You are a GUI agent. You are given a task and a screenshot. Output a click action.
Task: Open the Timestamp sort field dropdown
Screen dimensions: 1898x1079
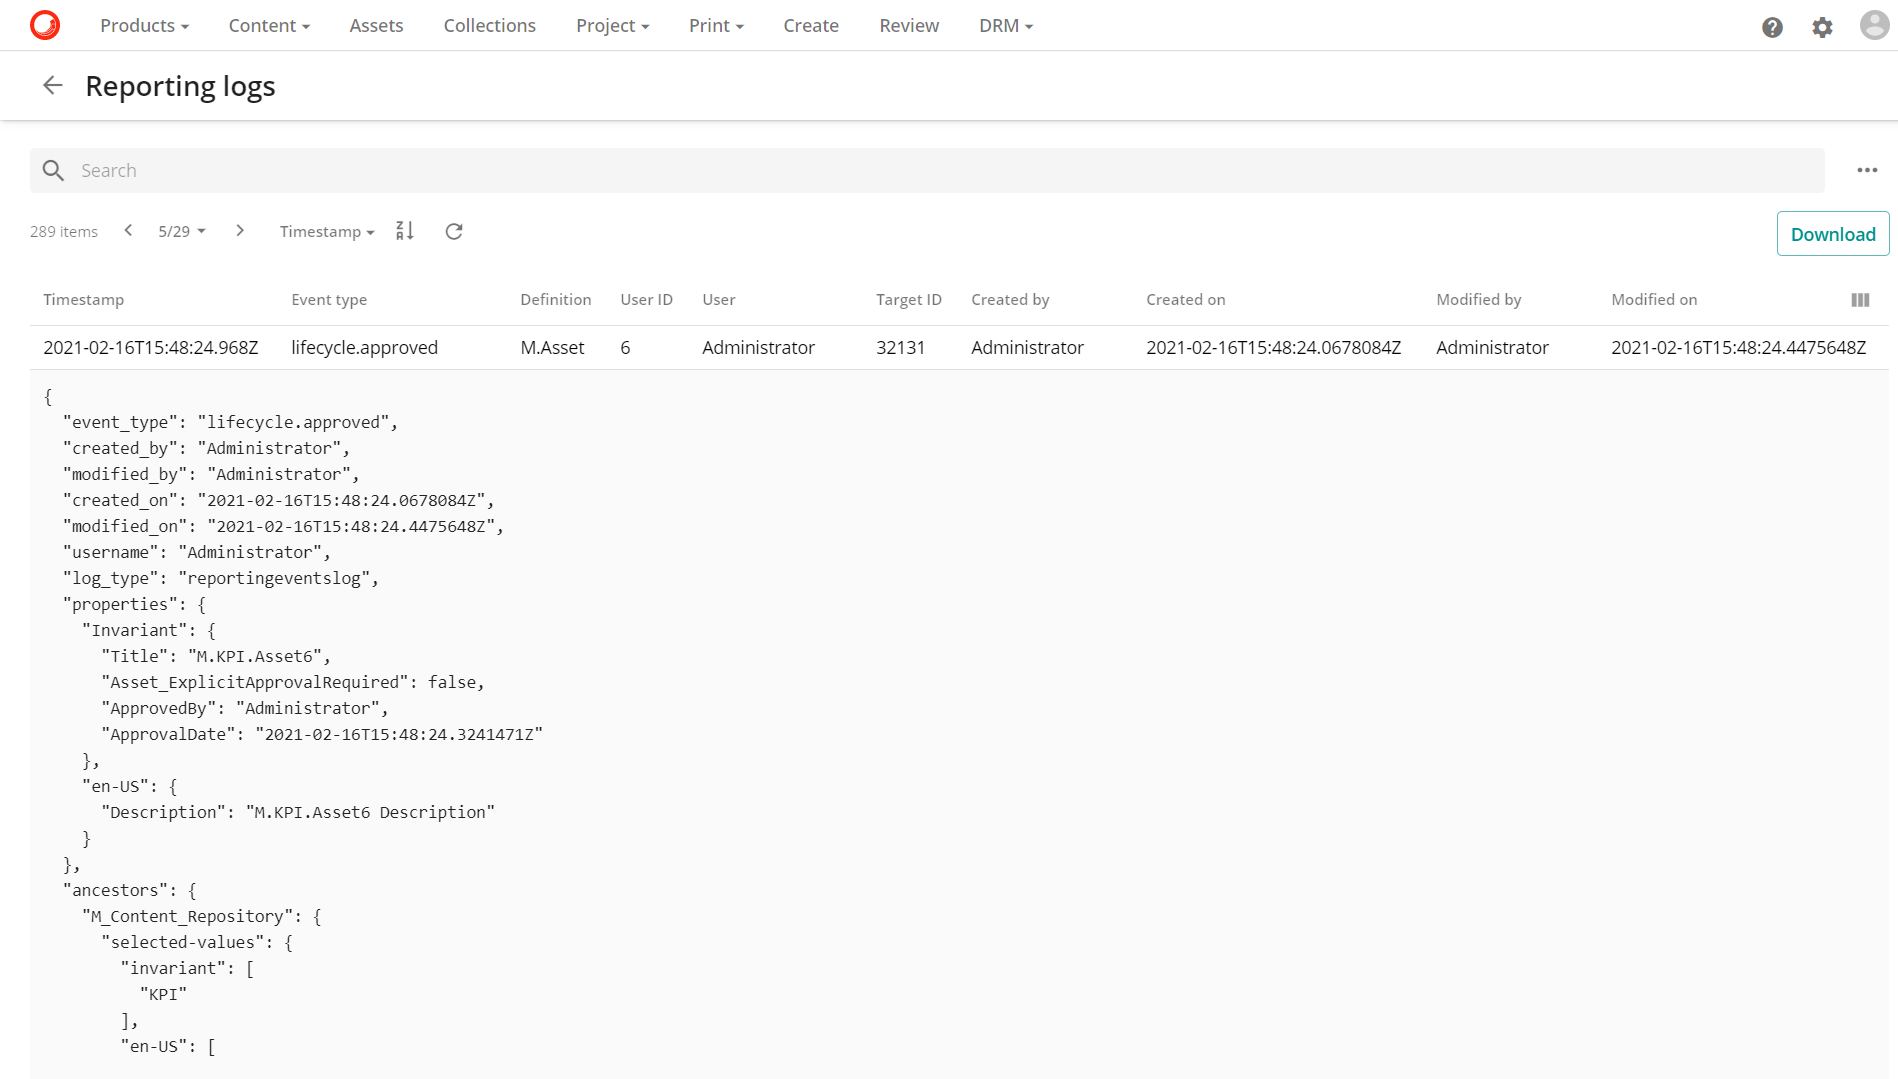[327, 231]
